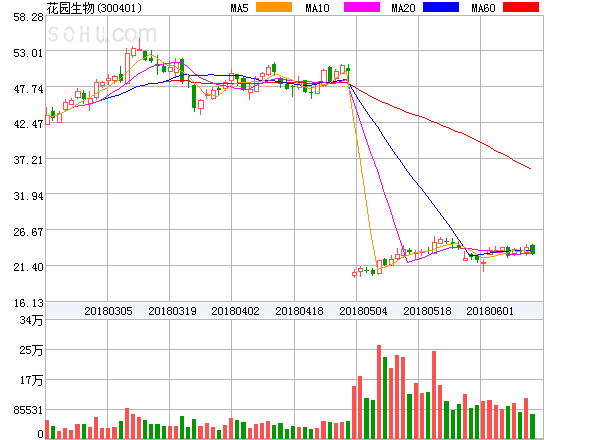
Task: Click the MA20 legend label
Action: 403,8
